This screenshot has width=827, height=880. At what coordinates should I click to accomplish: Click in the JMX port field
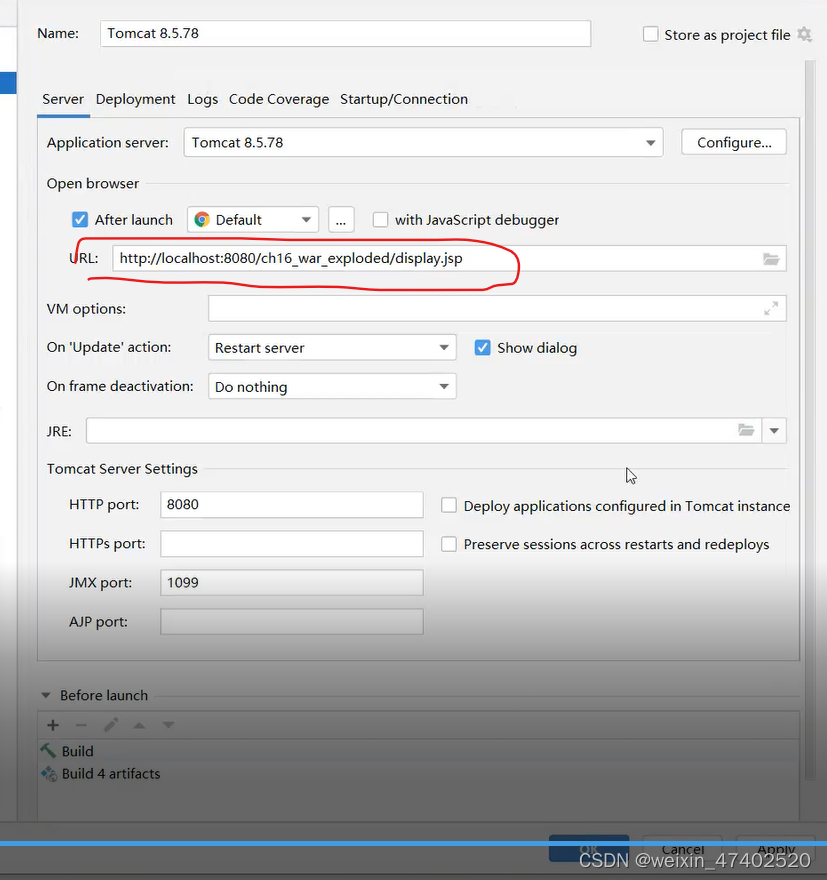click(x=292, y=583)
